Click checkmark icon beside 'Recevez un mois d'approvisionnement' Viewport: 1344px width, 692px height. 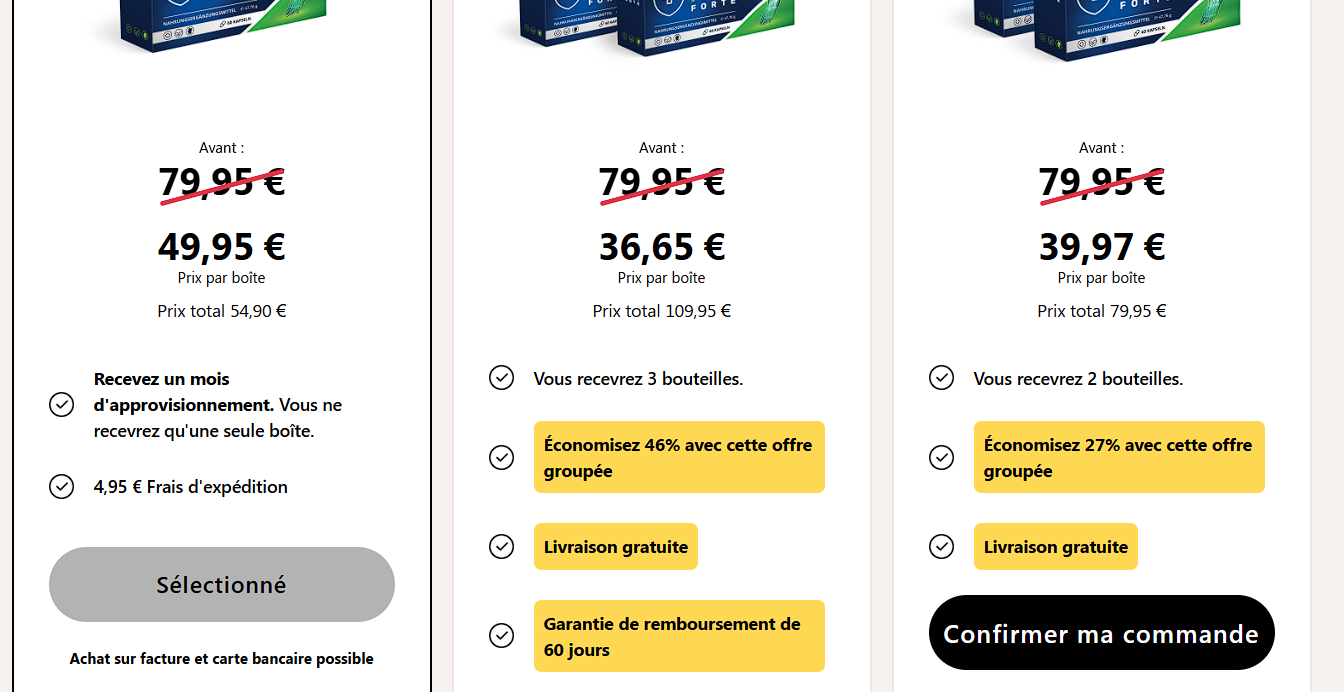(61, 405)
